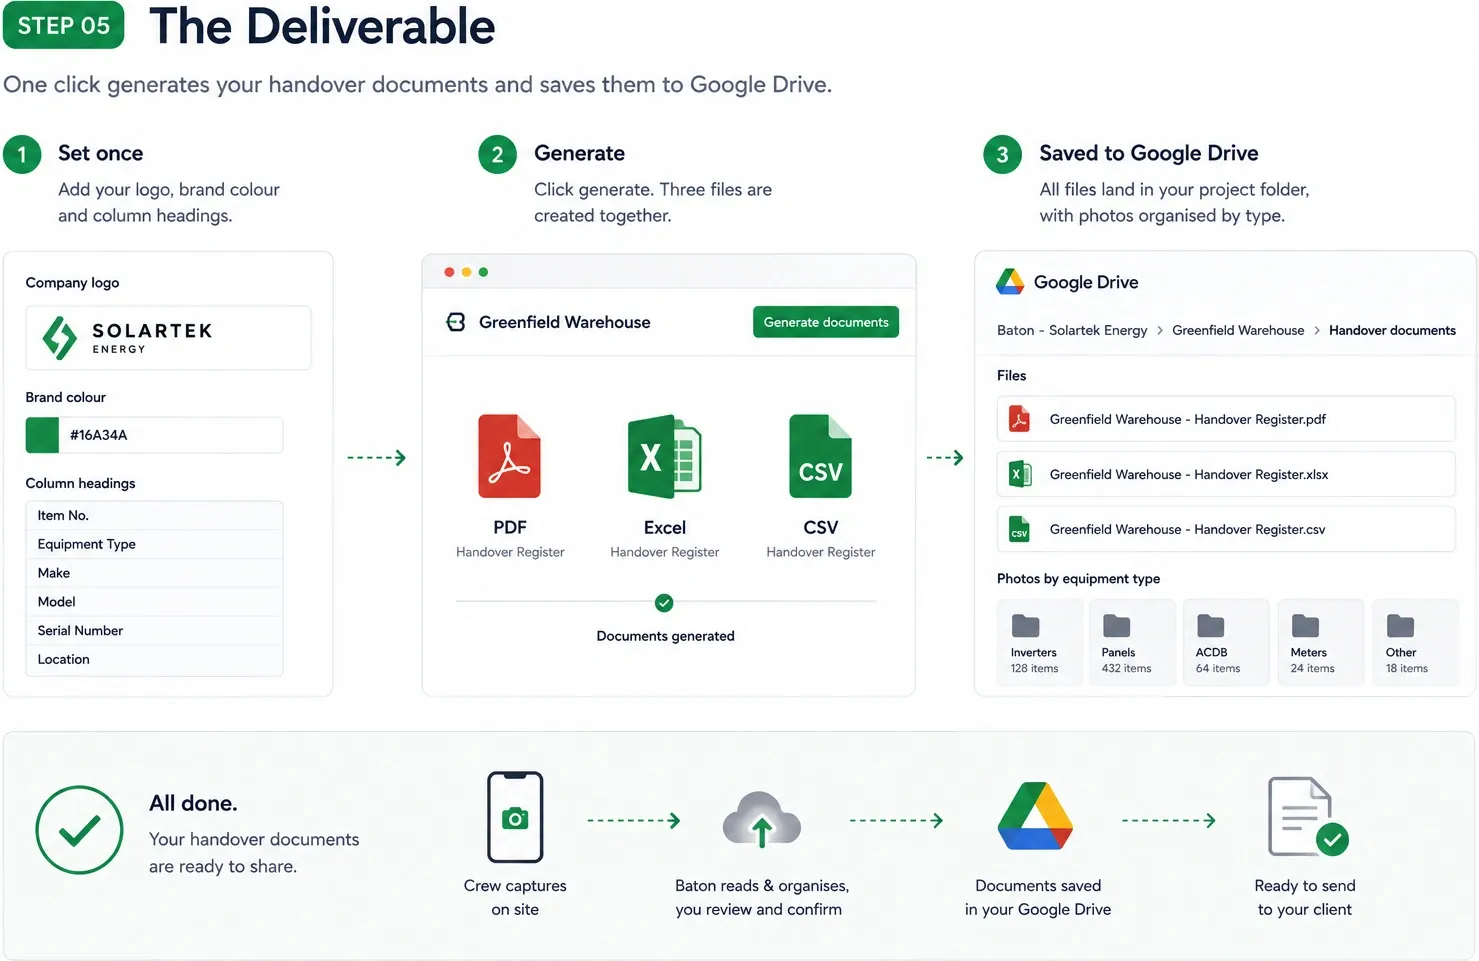The height and width of the screenshot is (961, 1479).
Task: Select the PDF Handover Register icon
Action: click(510, 456)
